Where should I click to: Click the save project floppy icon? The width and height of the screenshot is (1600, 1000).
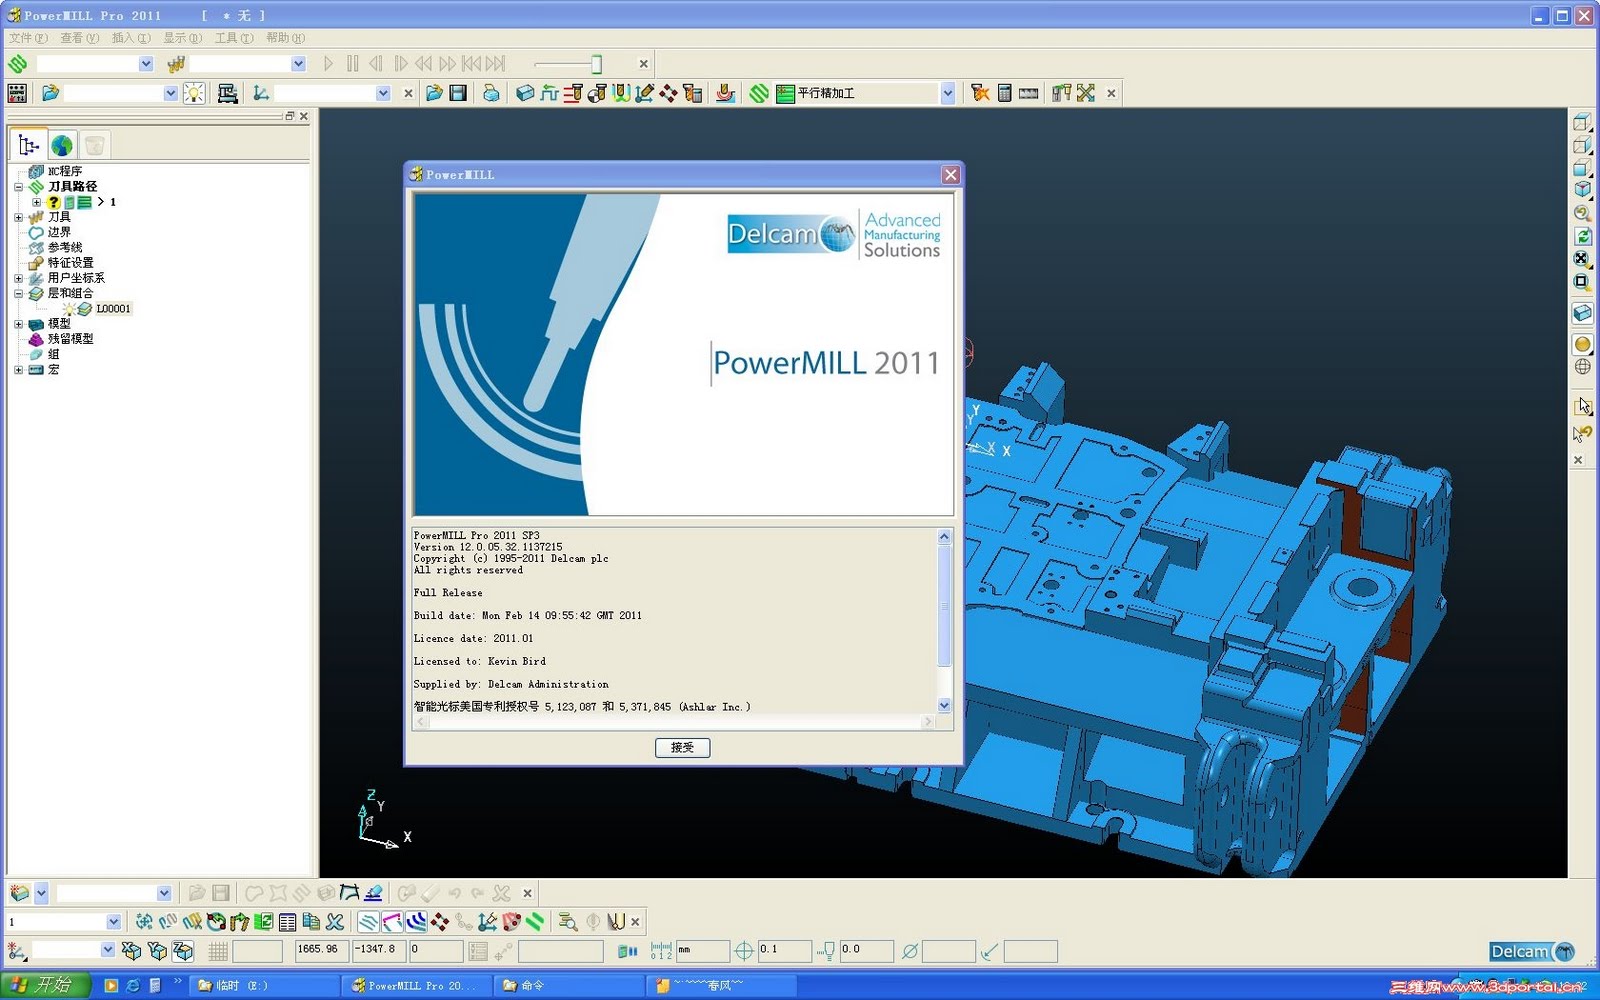click(x=458, y=93)
